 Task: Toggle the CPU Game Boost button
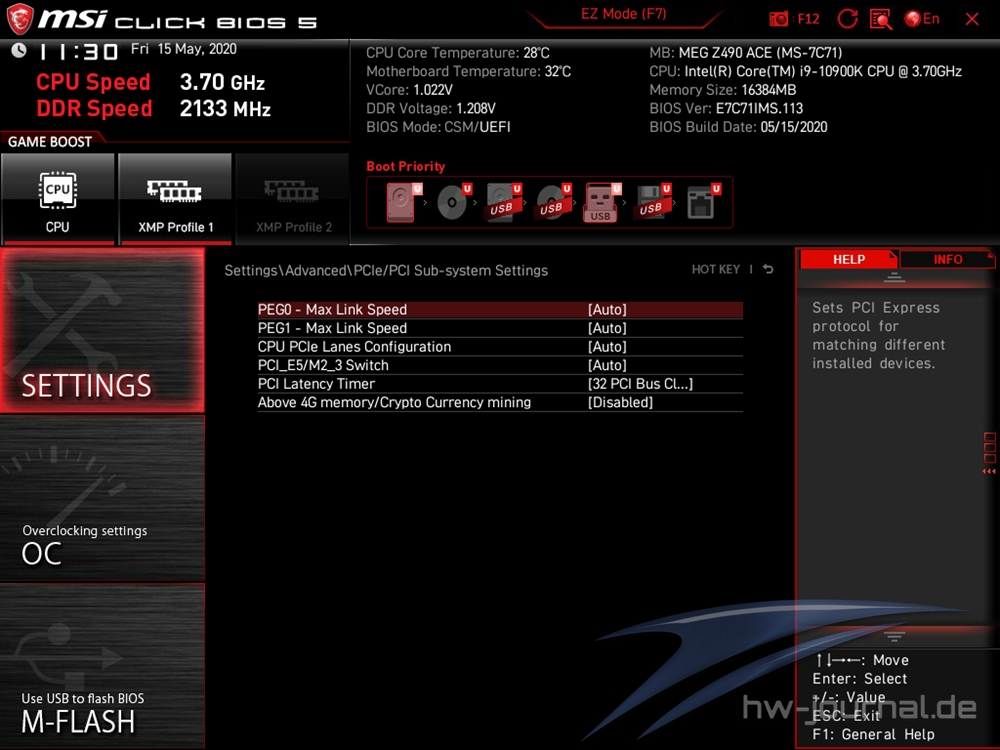point(58,199)
